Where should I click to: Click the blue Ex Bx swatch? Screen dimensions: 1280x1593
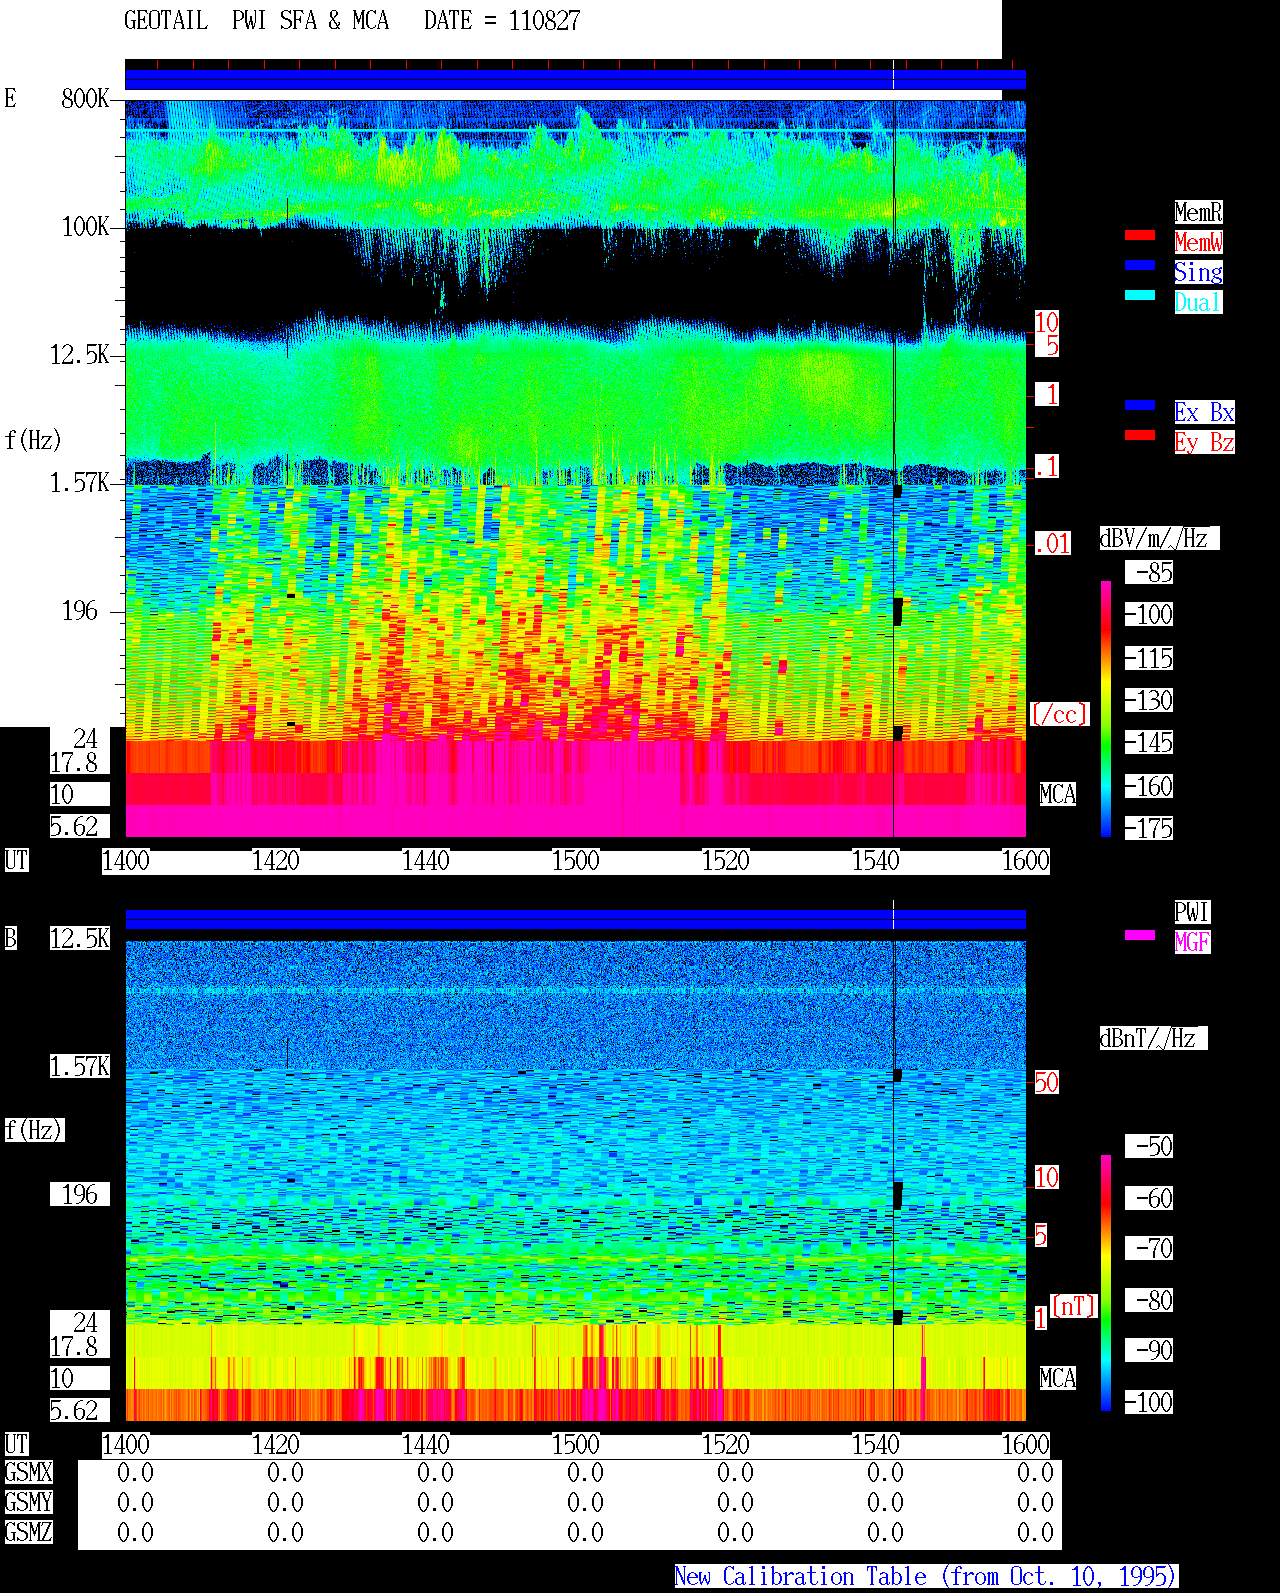click(x=1140, y=405)
